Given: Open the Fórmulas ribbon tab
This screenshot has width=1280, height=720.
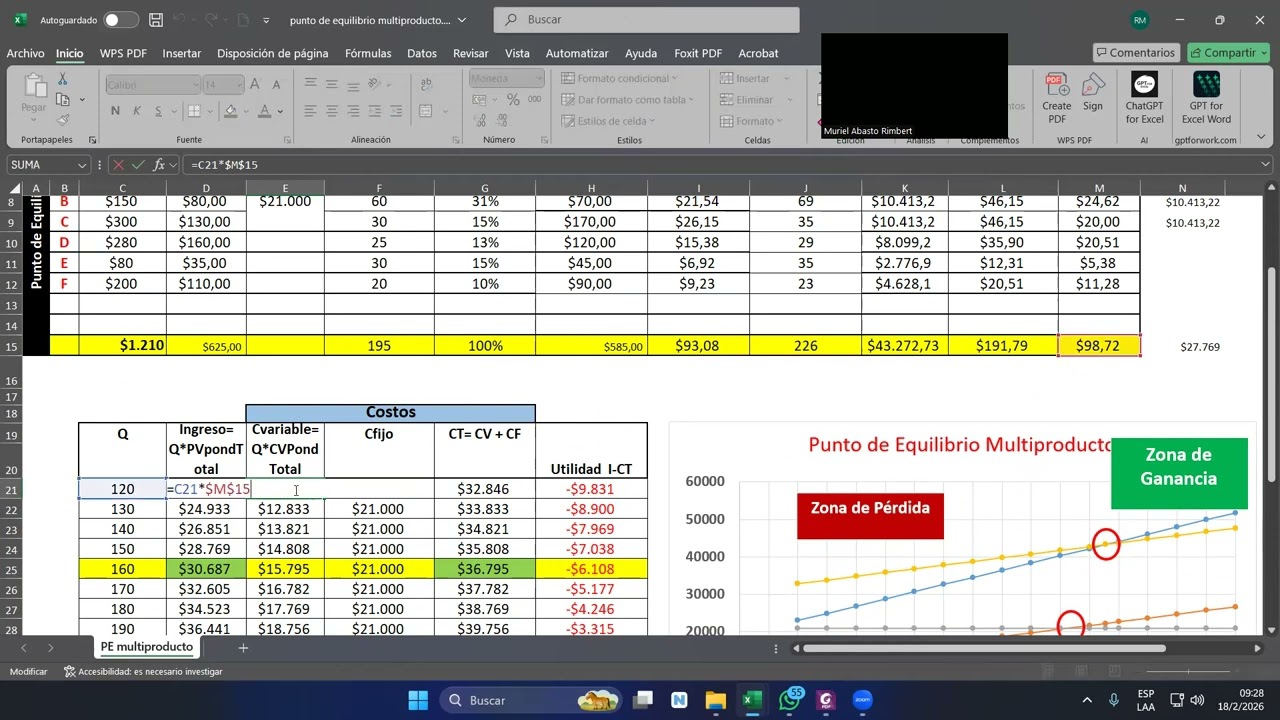Looking at the screenshot, I should click(x=368, y=53).
